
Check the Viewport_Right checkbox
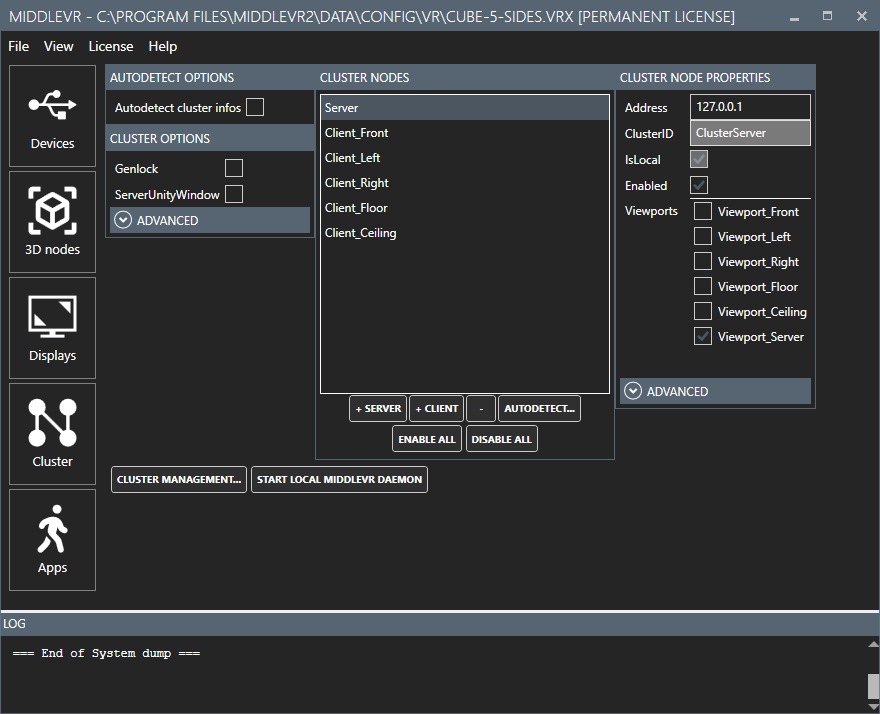pyautogui.click(x=703, y=261)
